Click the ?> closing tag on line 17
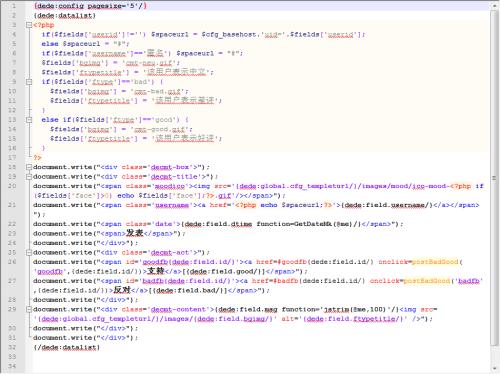This screenshot has height=374, width=500. click(x=37, y=157)
